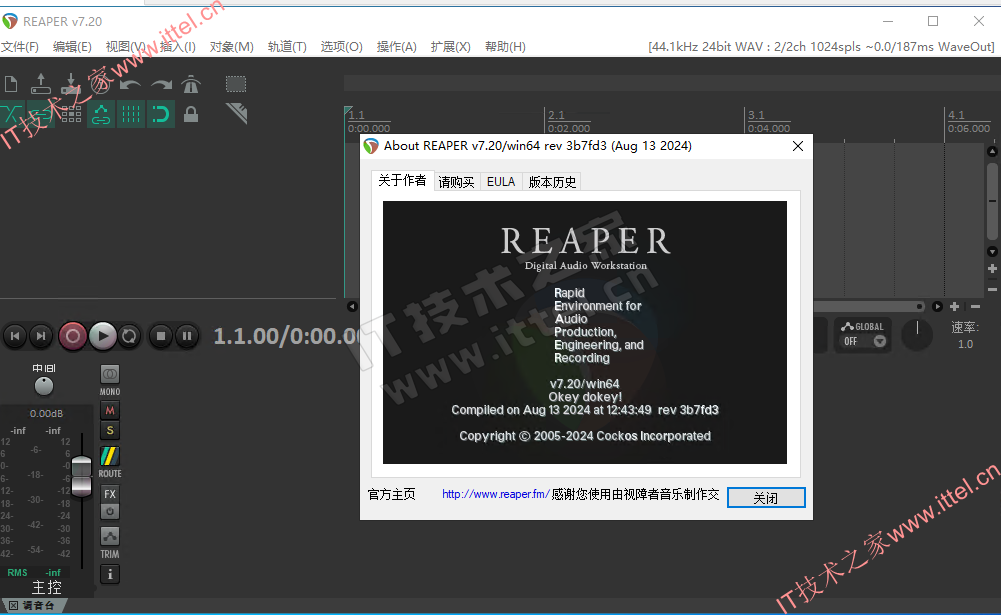1001x615 pixels.
Task: Click the dotted rectangle toolbar icon
Action: (x=236, y=84)
